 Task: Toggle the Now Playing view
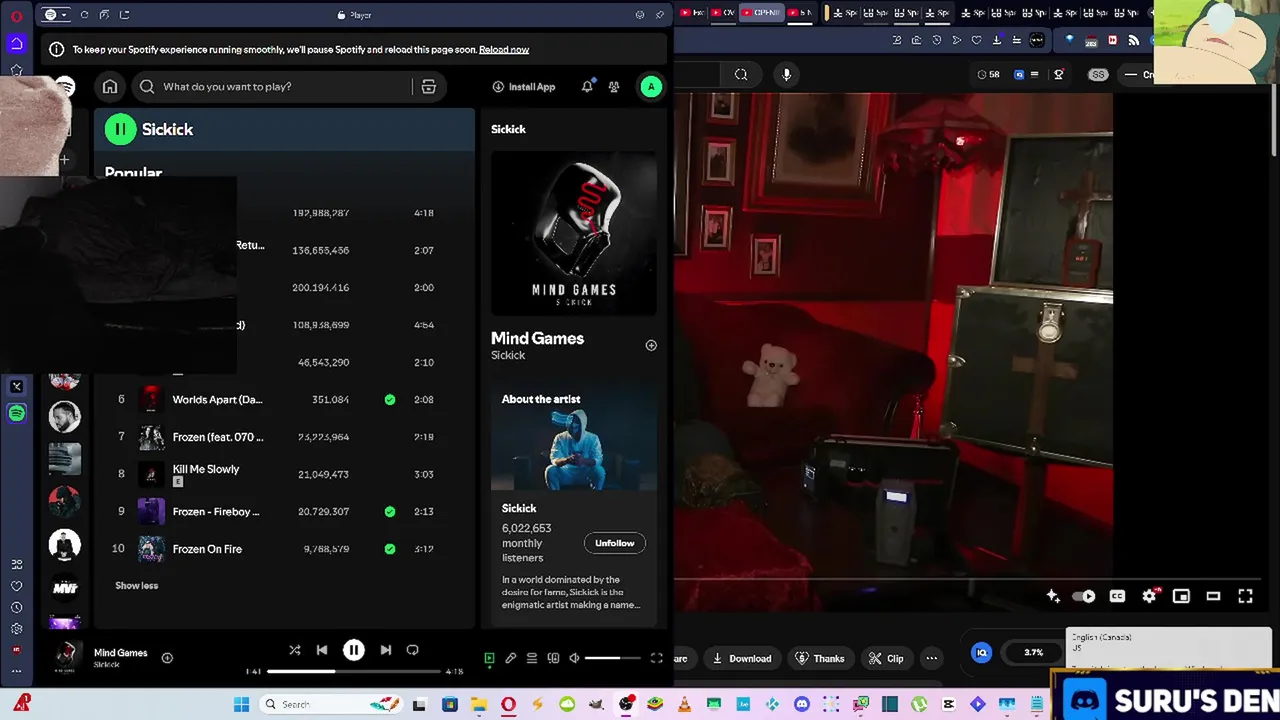[489, 658]
